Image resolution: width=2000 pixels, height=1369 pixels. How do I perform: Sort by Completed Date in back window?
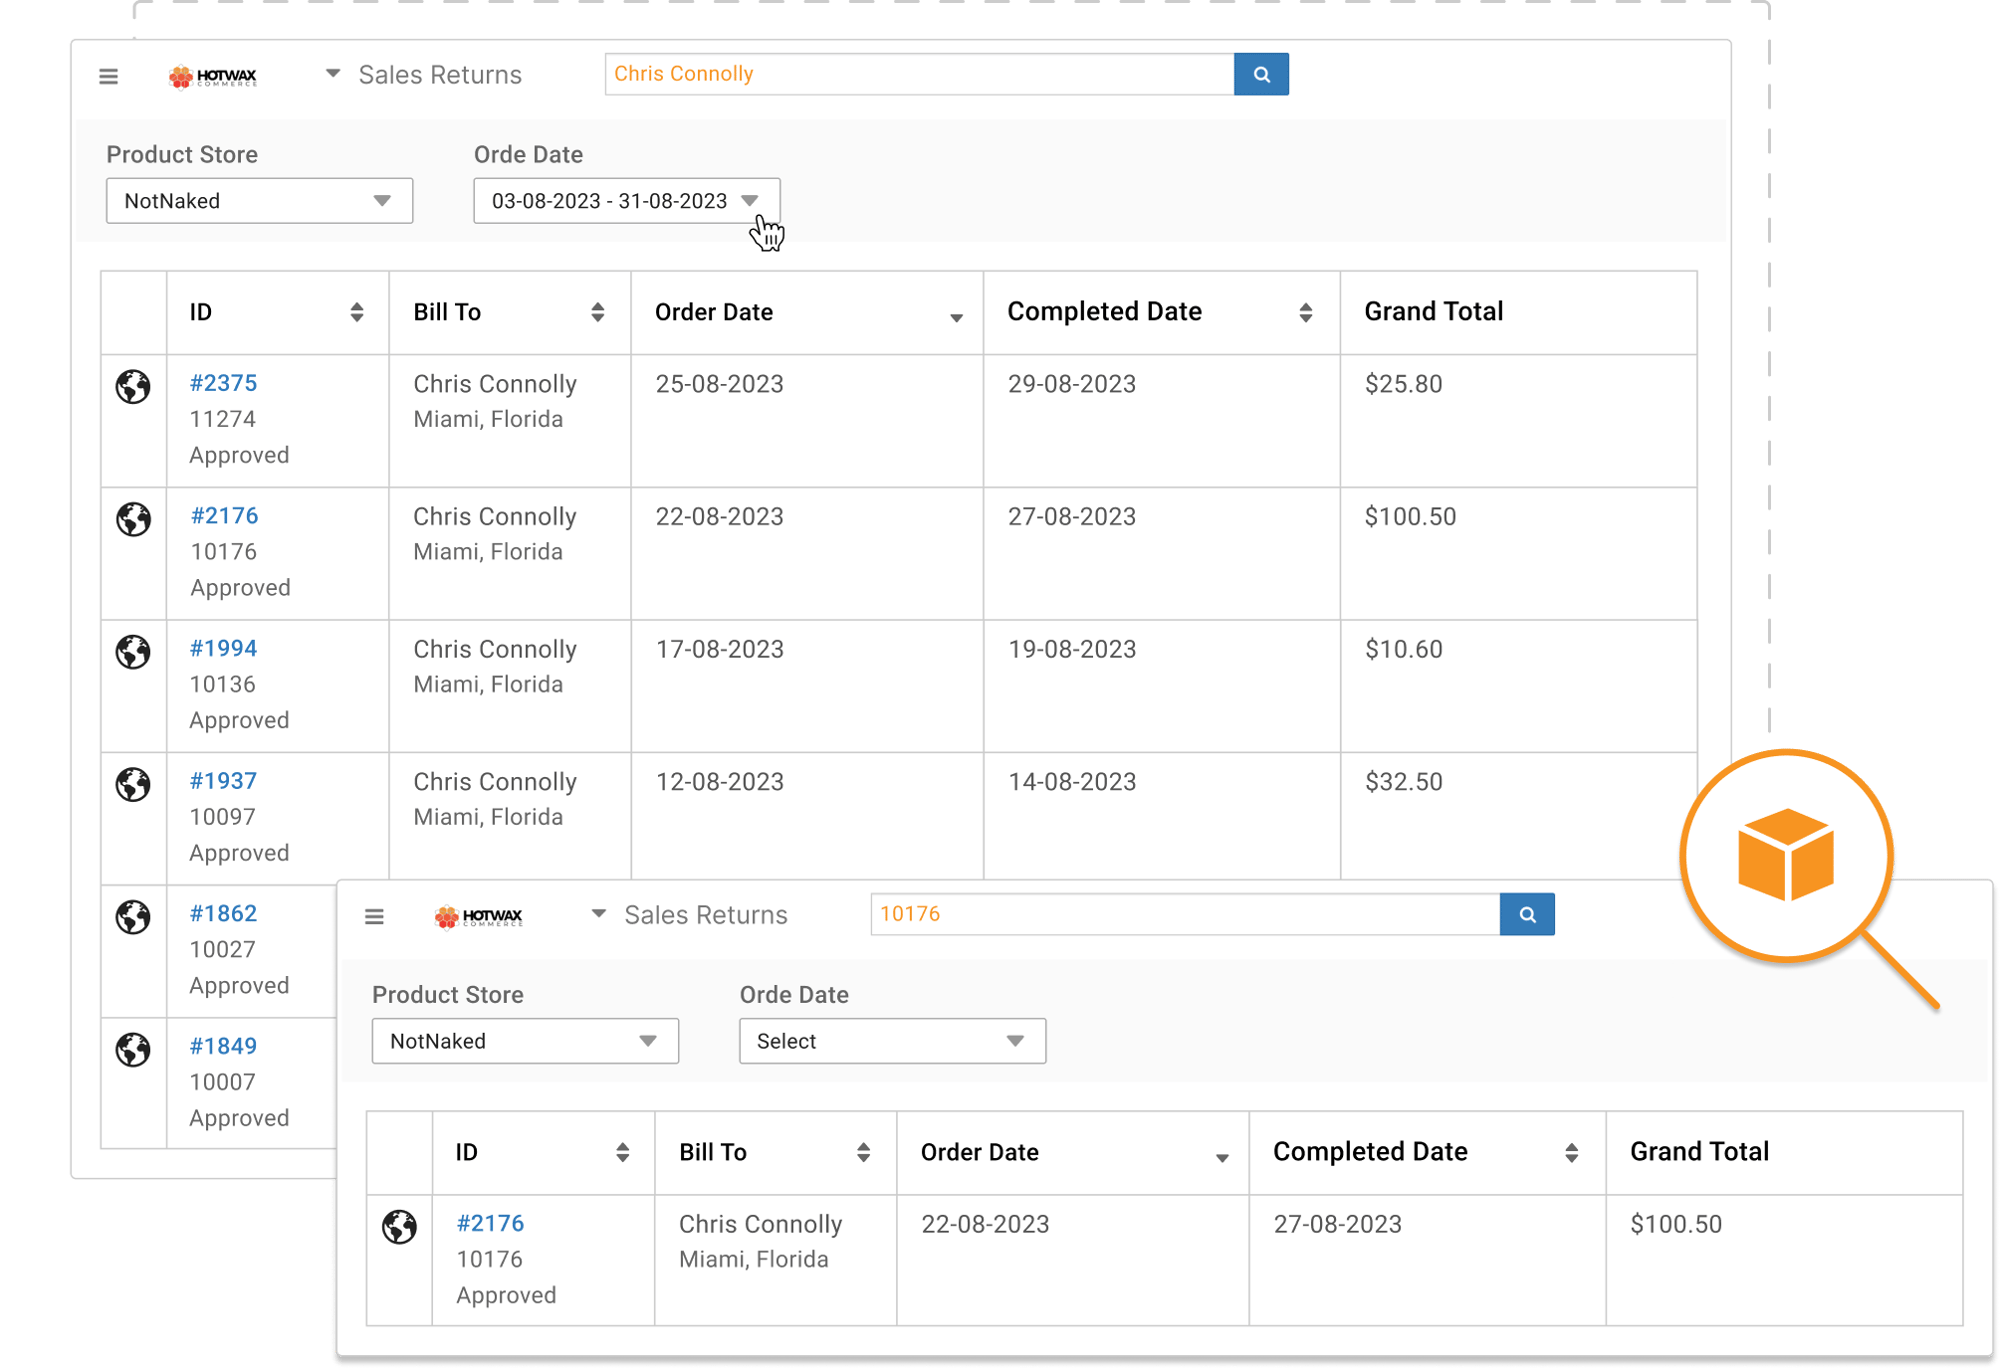click(x=1306, y=312)
